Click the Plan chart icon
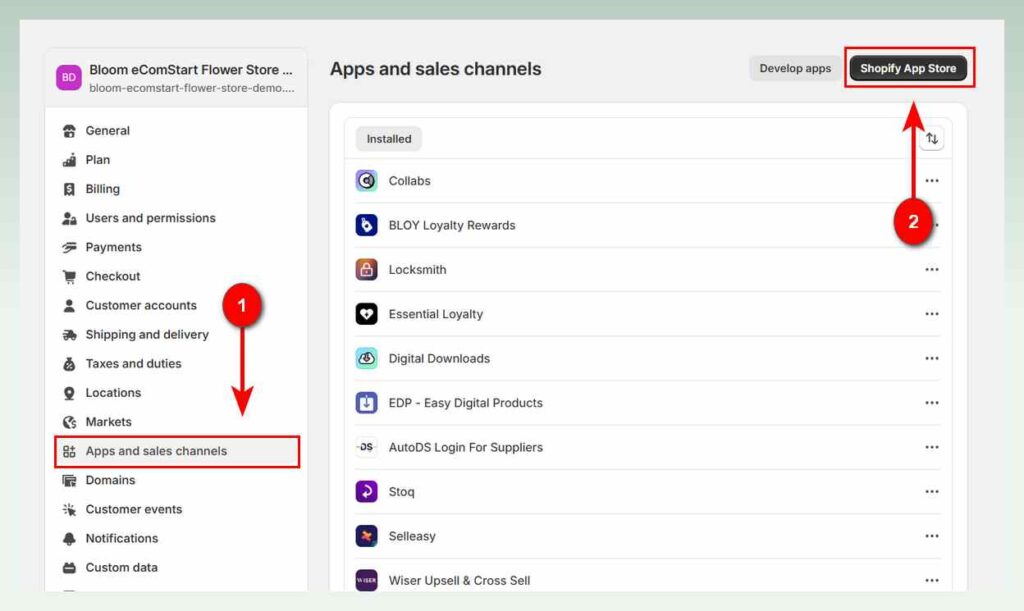This screenshot has width=1024, height=611. click(69, 160)
